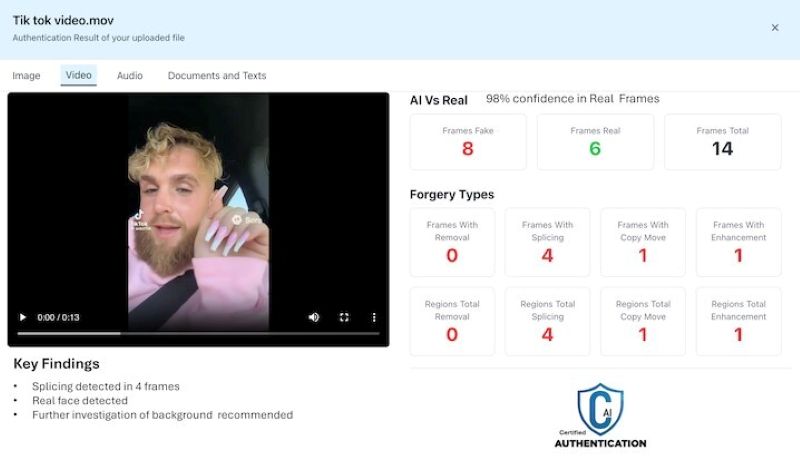
Task: Seek on the video progress bar
Action: (x=198, y=333)
